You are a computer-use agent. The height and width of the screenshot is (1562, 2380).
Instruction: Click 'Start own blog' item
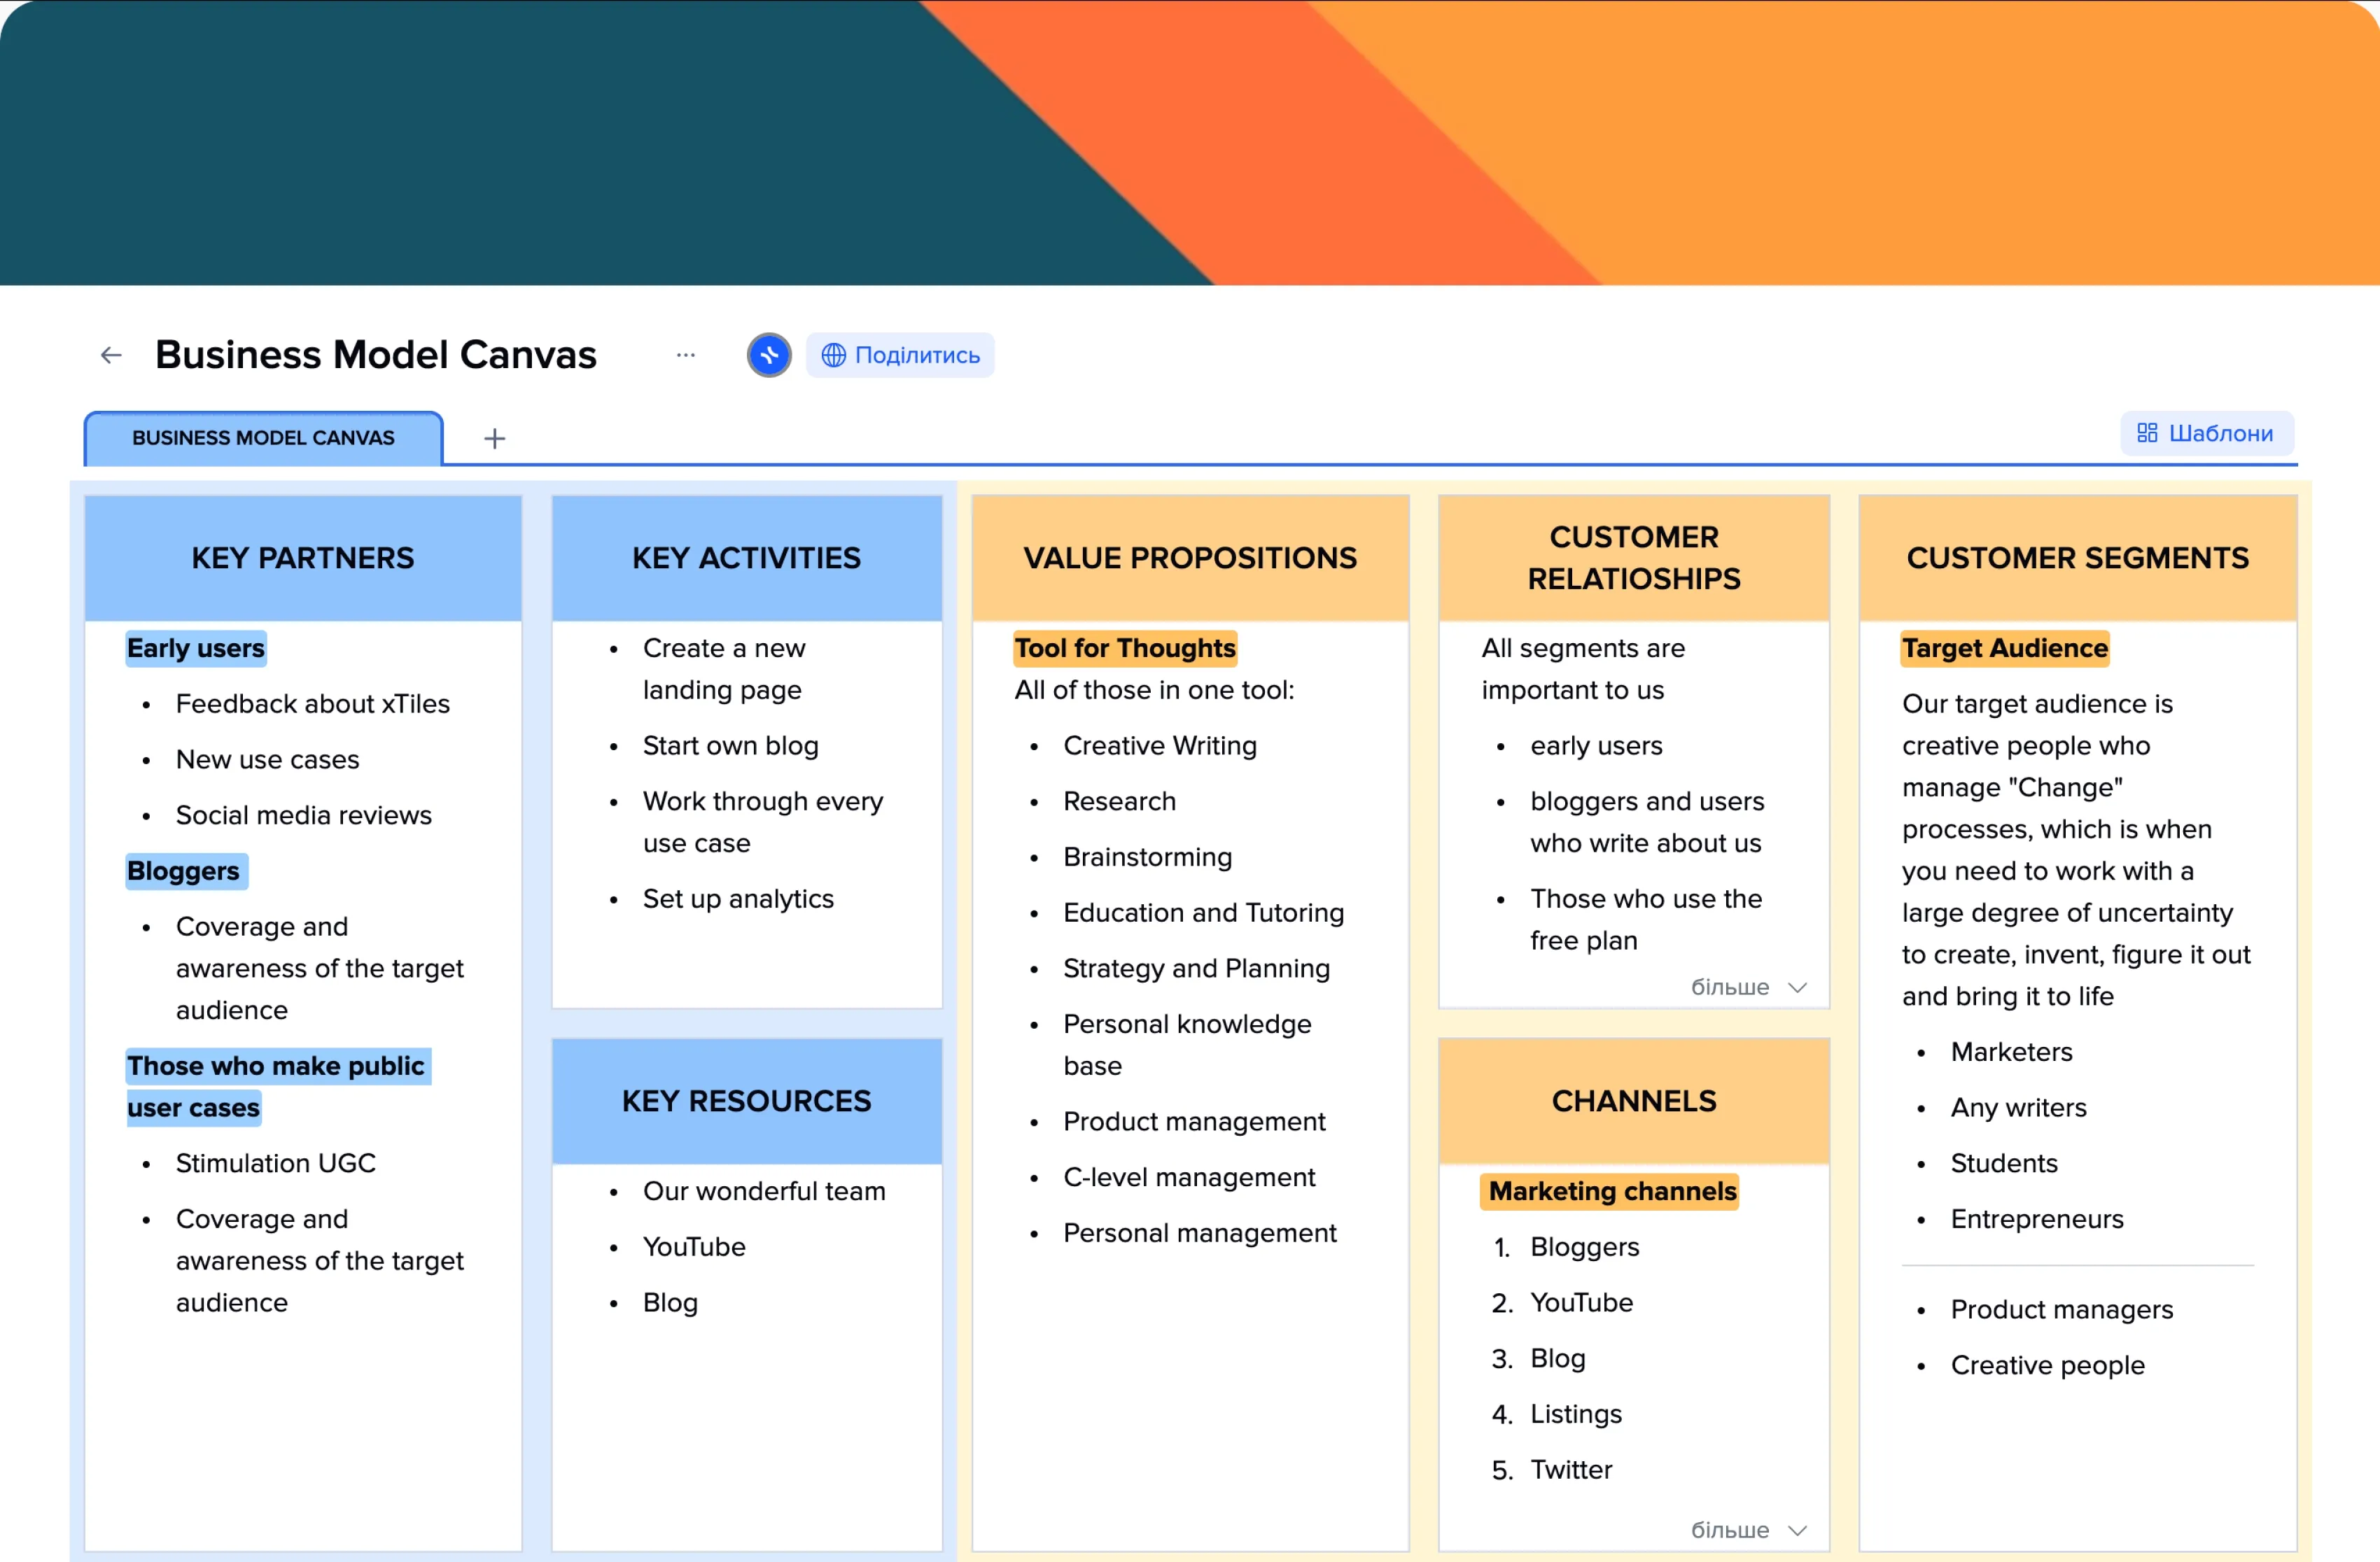[x=731, y=746]
